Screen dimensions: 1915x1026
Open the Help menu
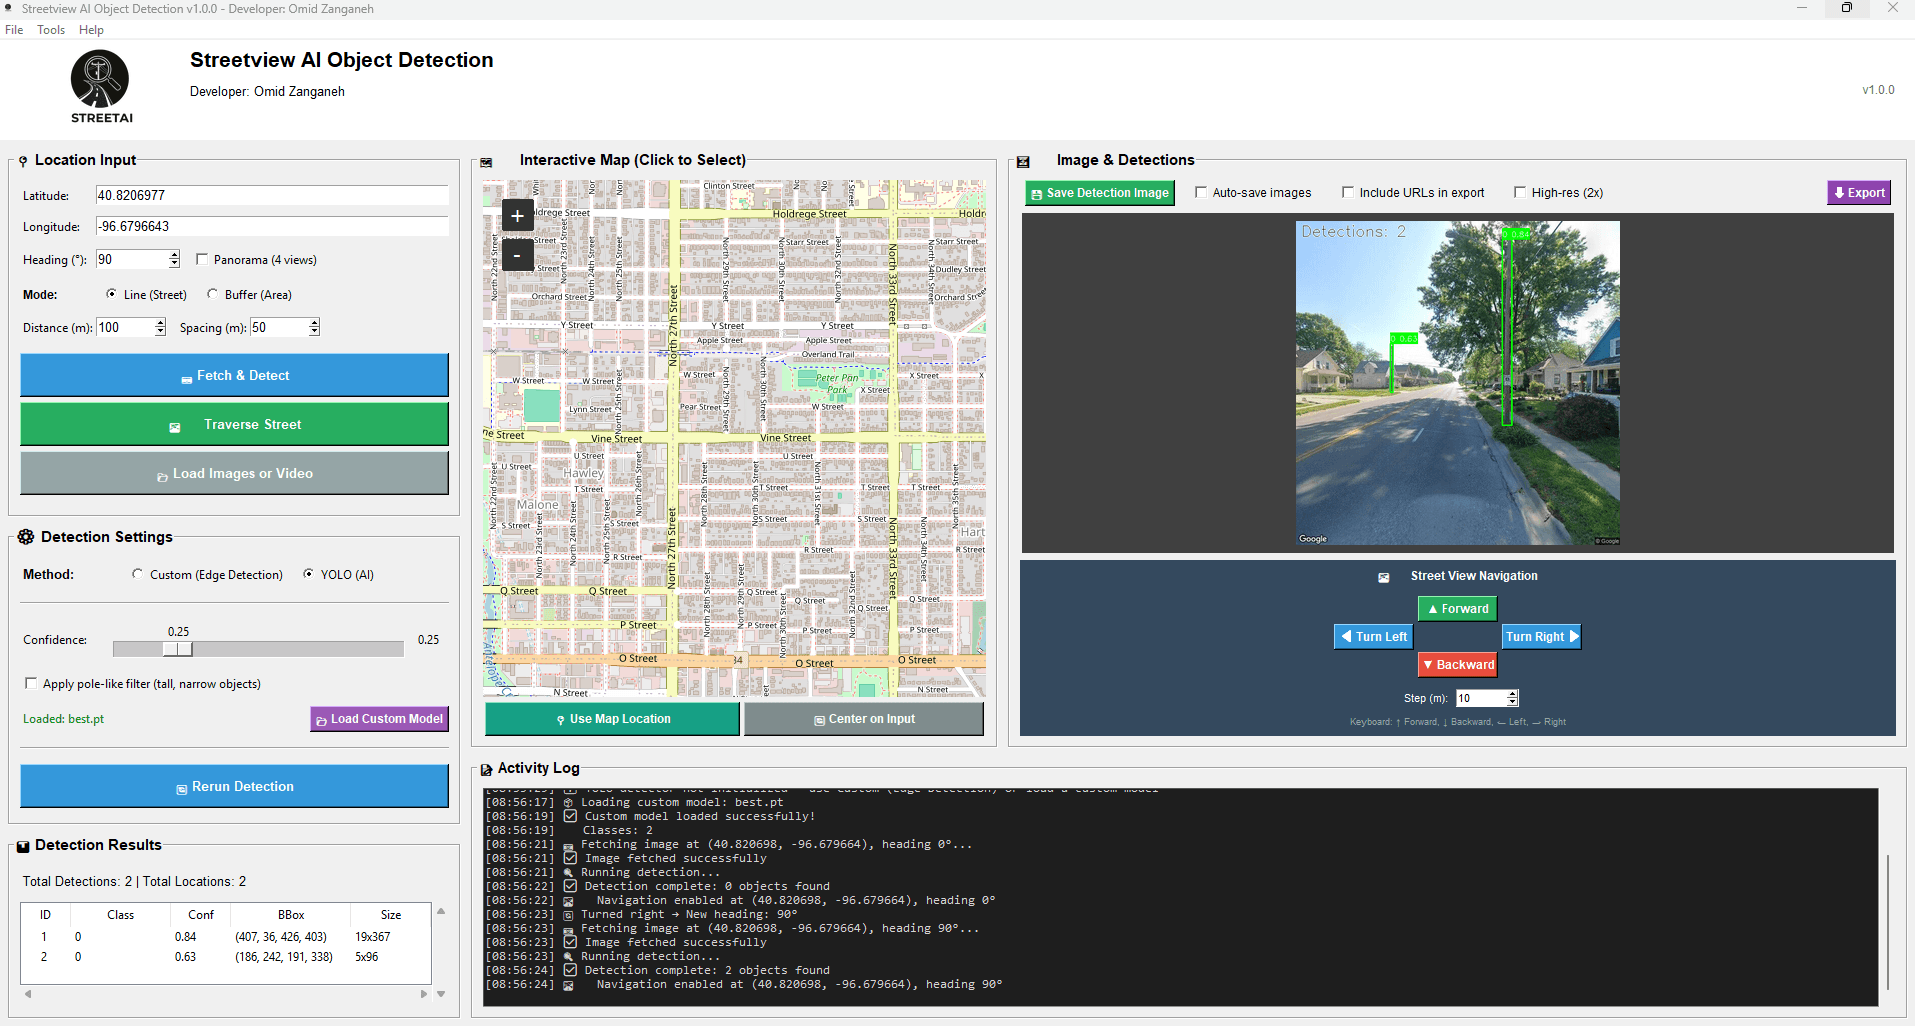click(x=91, y=29)
